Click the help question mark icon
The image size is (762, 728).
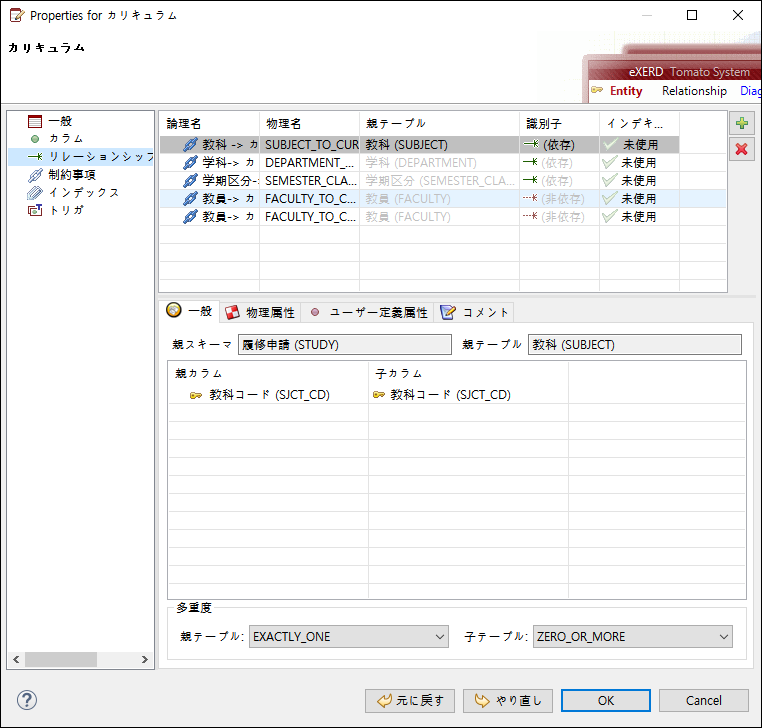[x=27, y=699]
